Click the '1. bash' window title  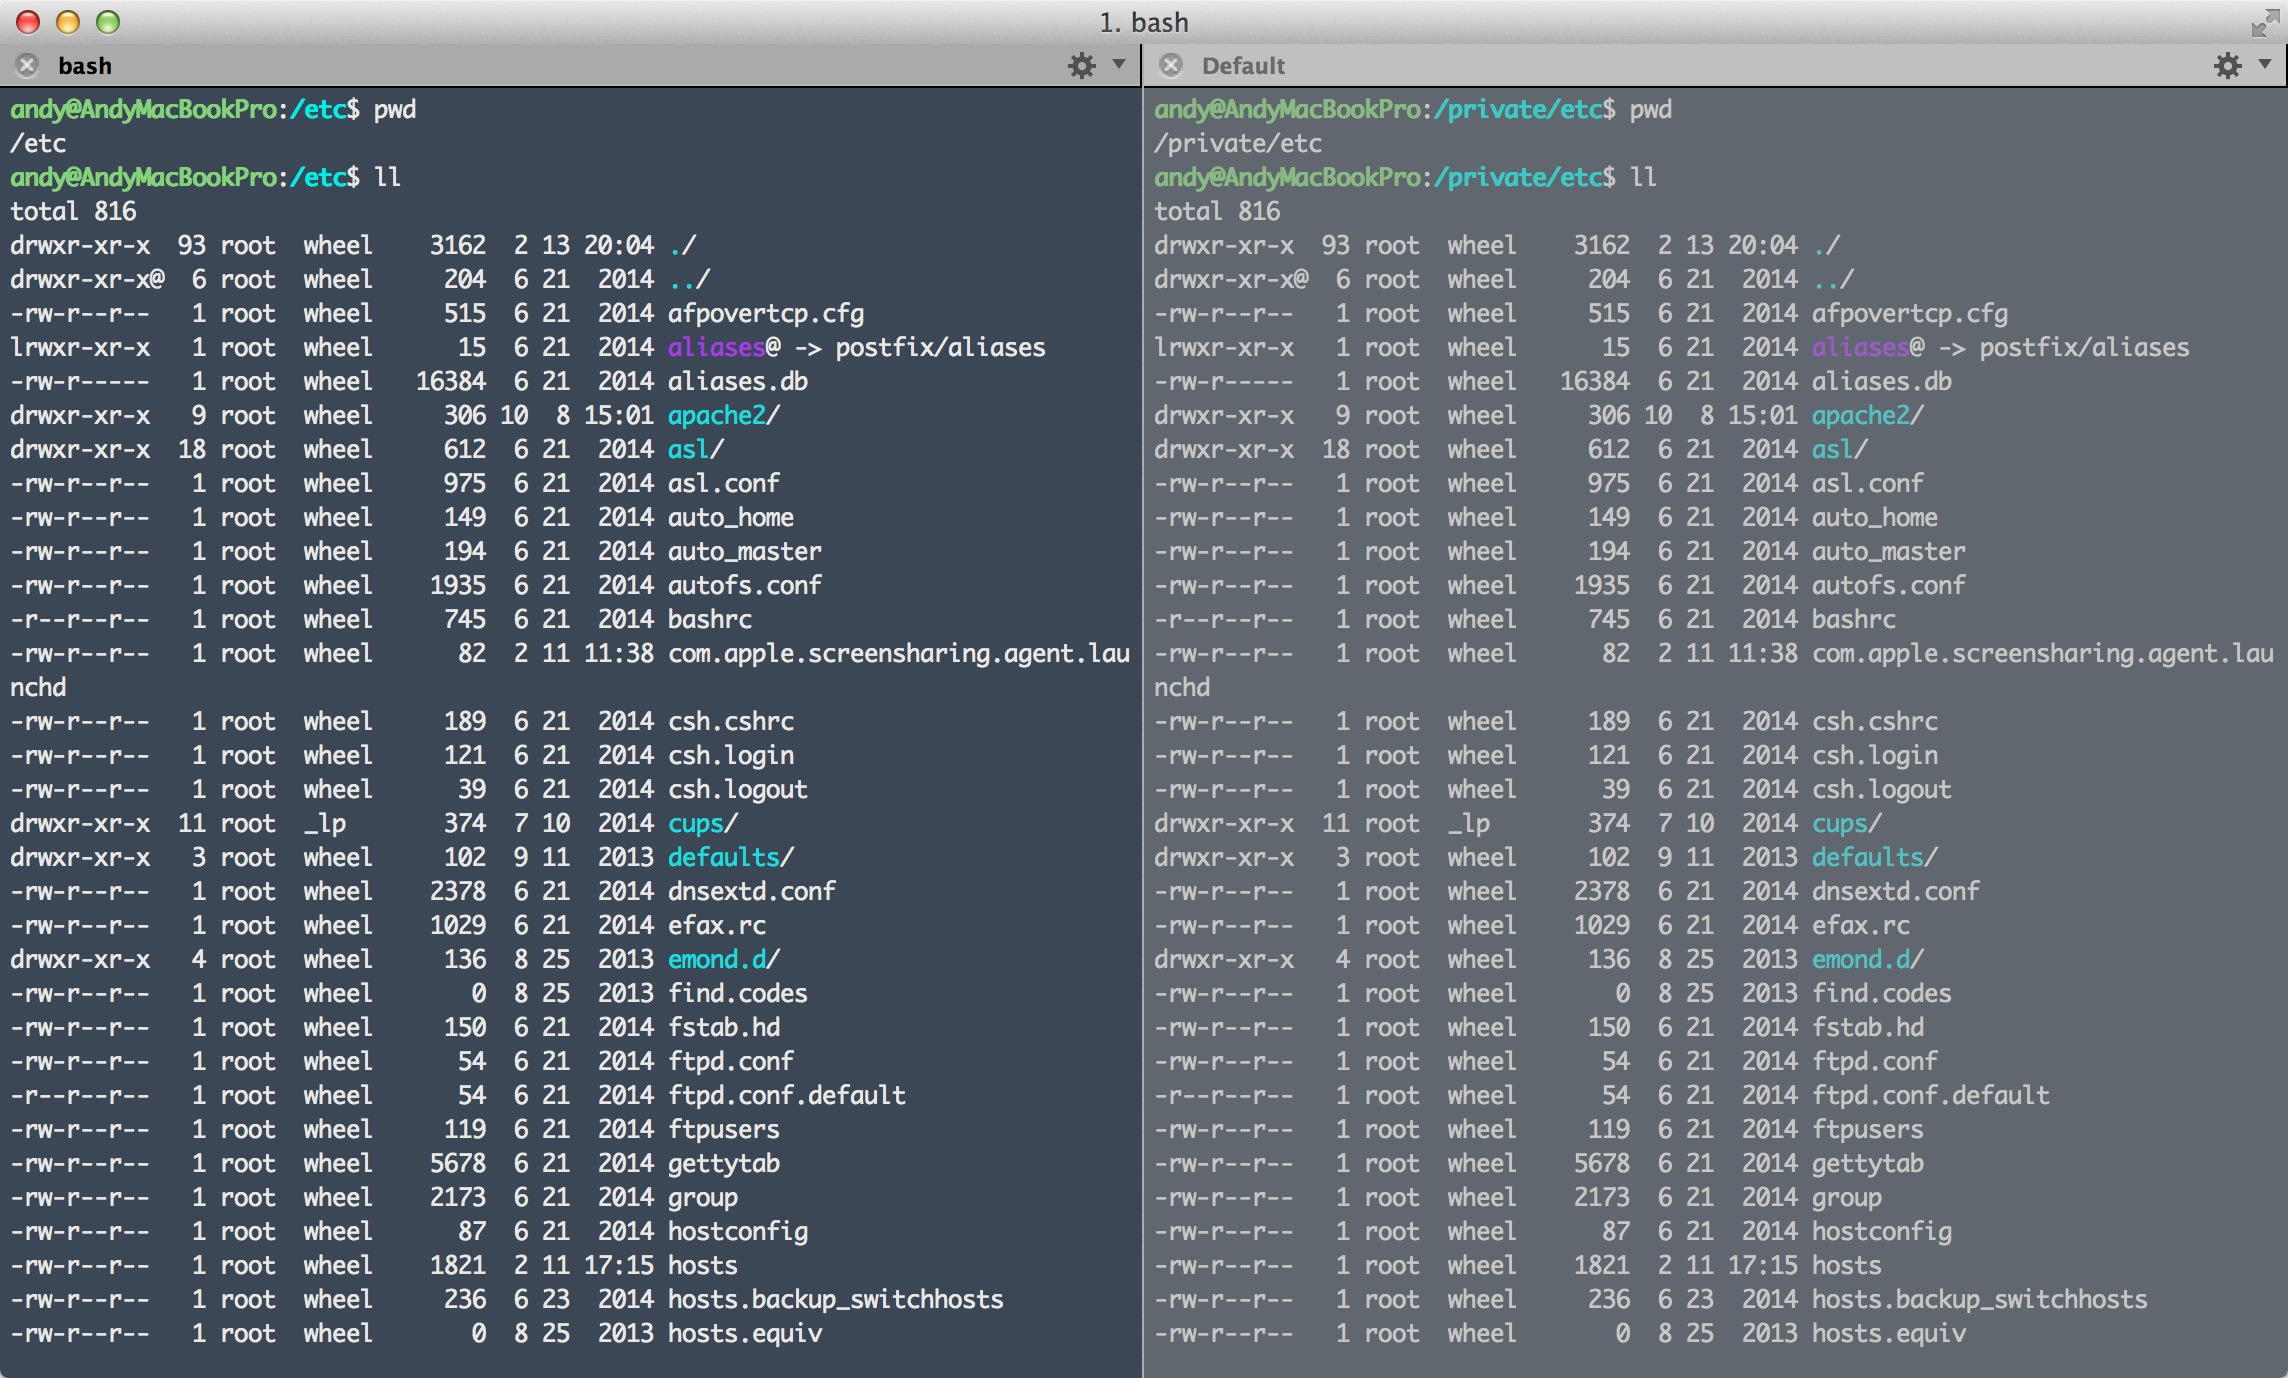(x=1144, y=22)
